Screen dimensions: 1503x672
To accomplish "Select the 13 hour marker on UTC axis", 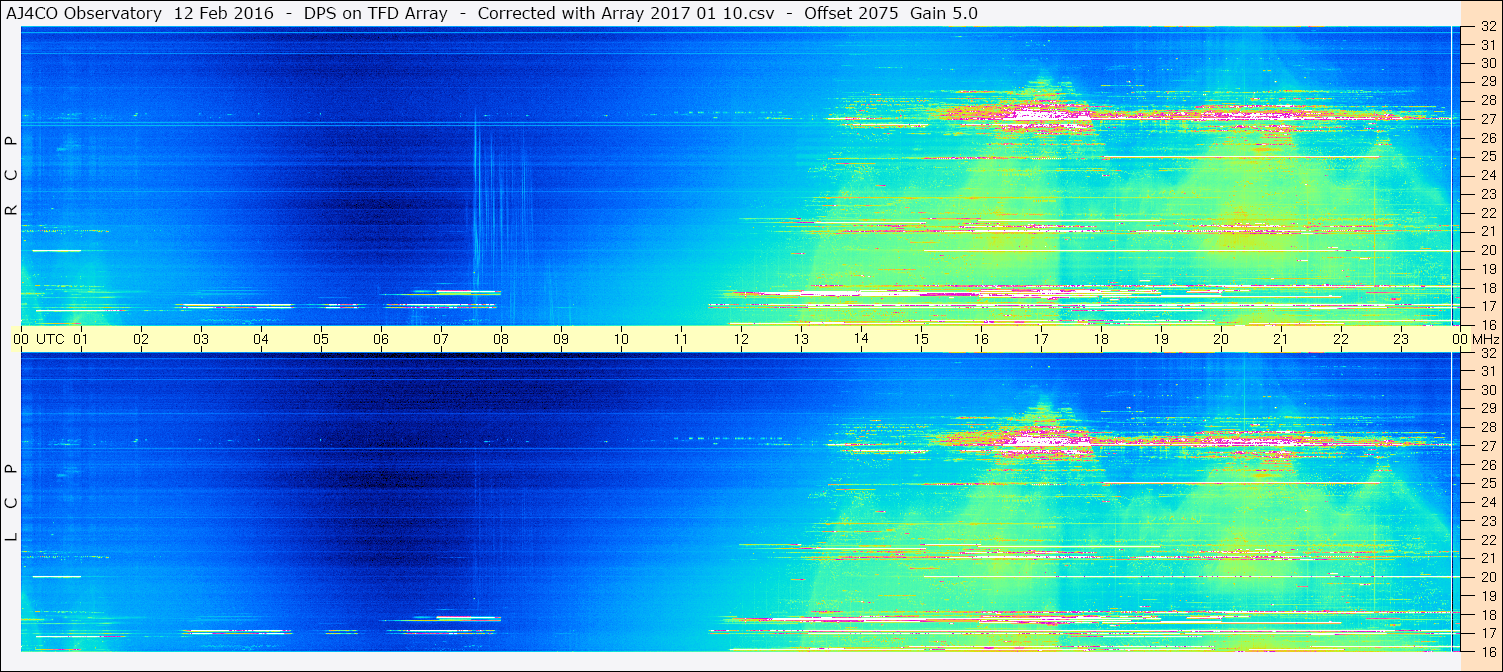I will tap(801, 339).
